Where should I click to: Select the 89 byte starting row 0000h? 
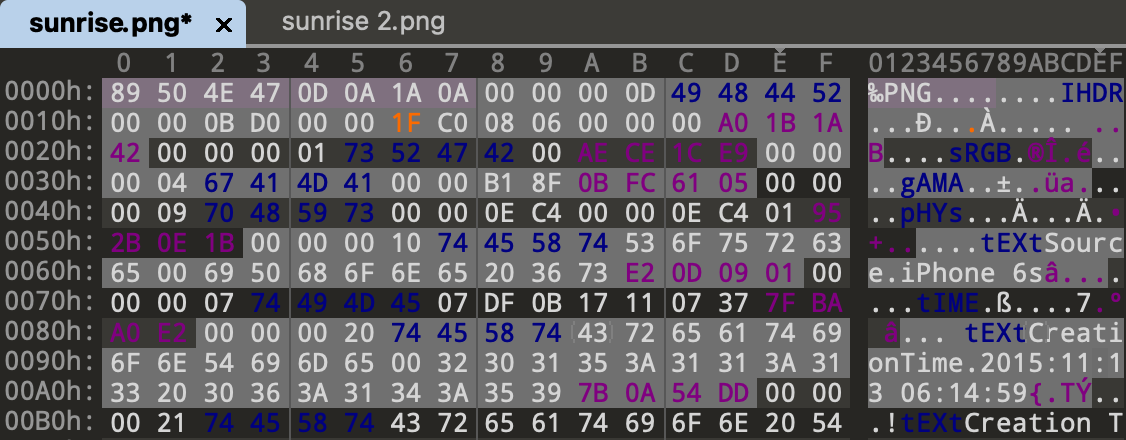124,93
